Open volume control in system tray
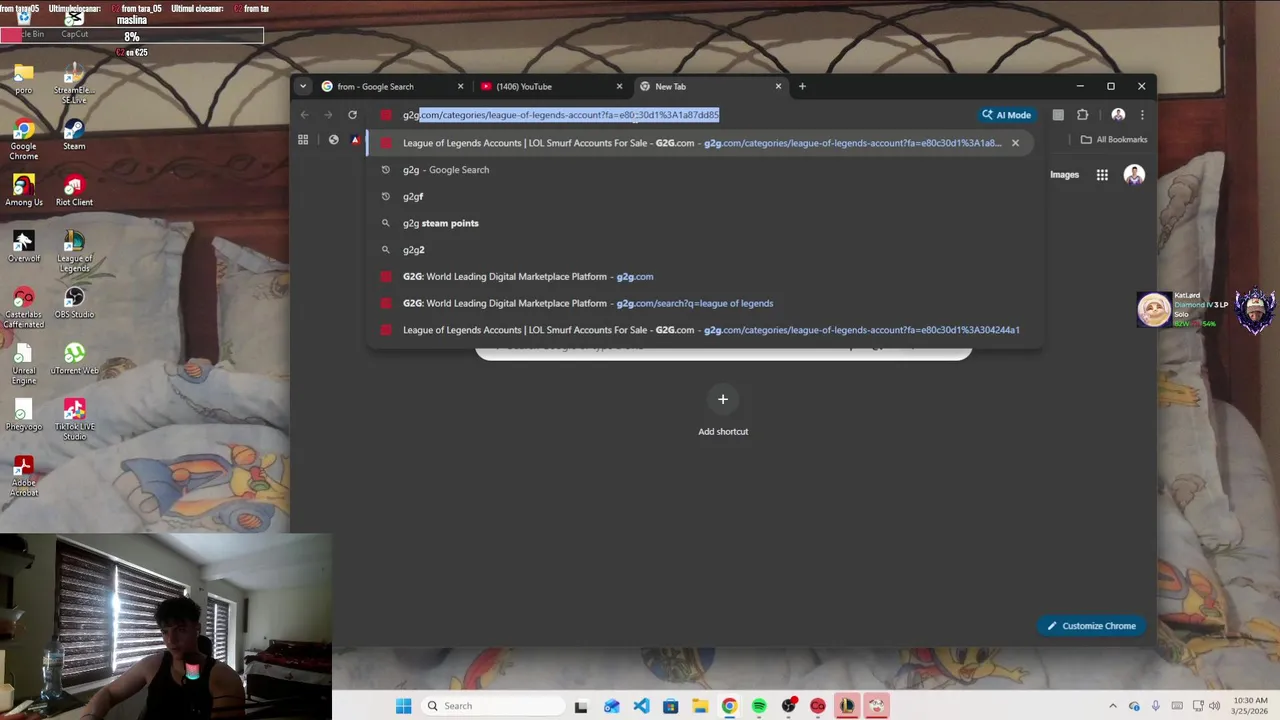1280x720 pixels. coord(1215,706)
